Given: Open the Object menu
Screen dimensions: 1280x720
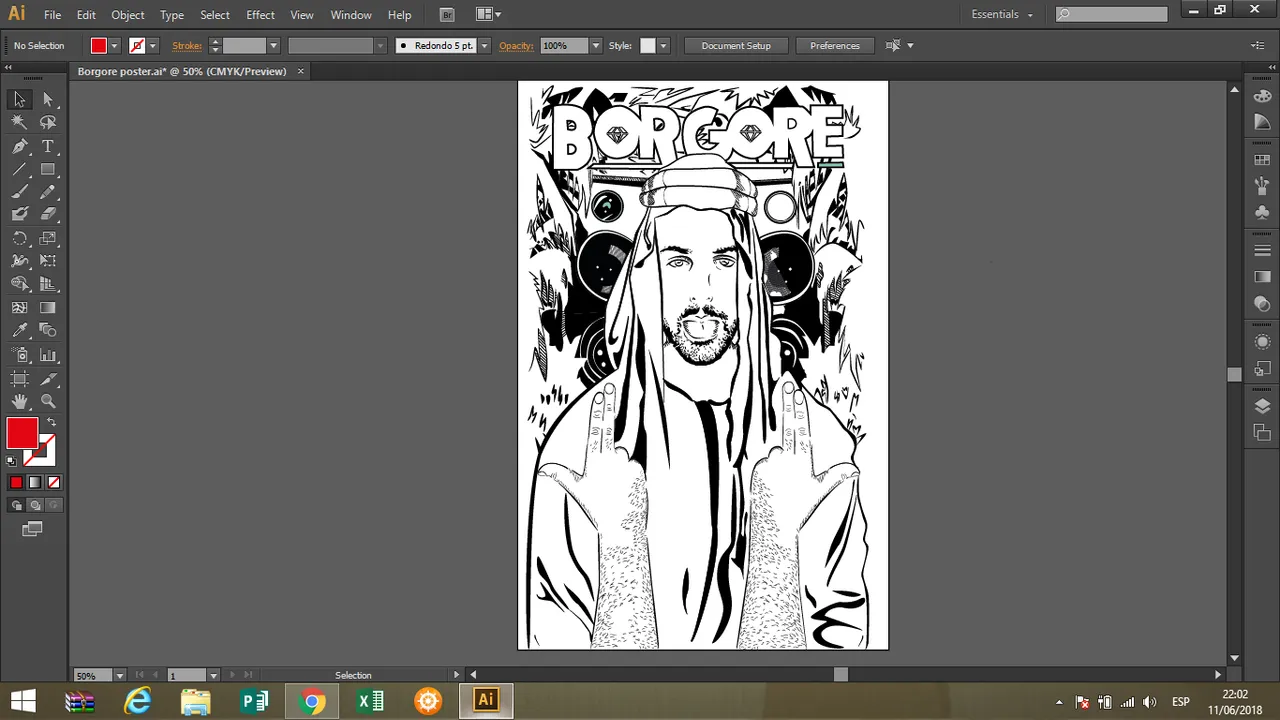Looking at the screenshot, I should (x=128, y=15).
